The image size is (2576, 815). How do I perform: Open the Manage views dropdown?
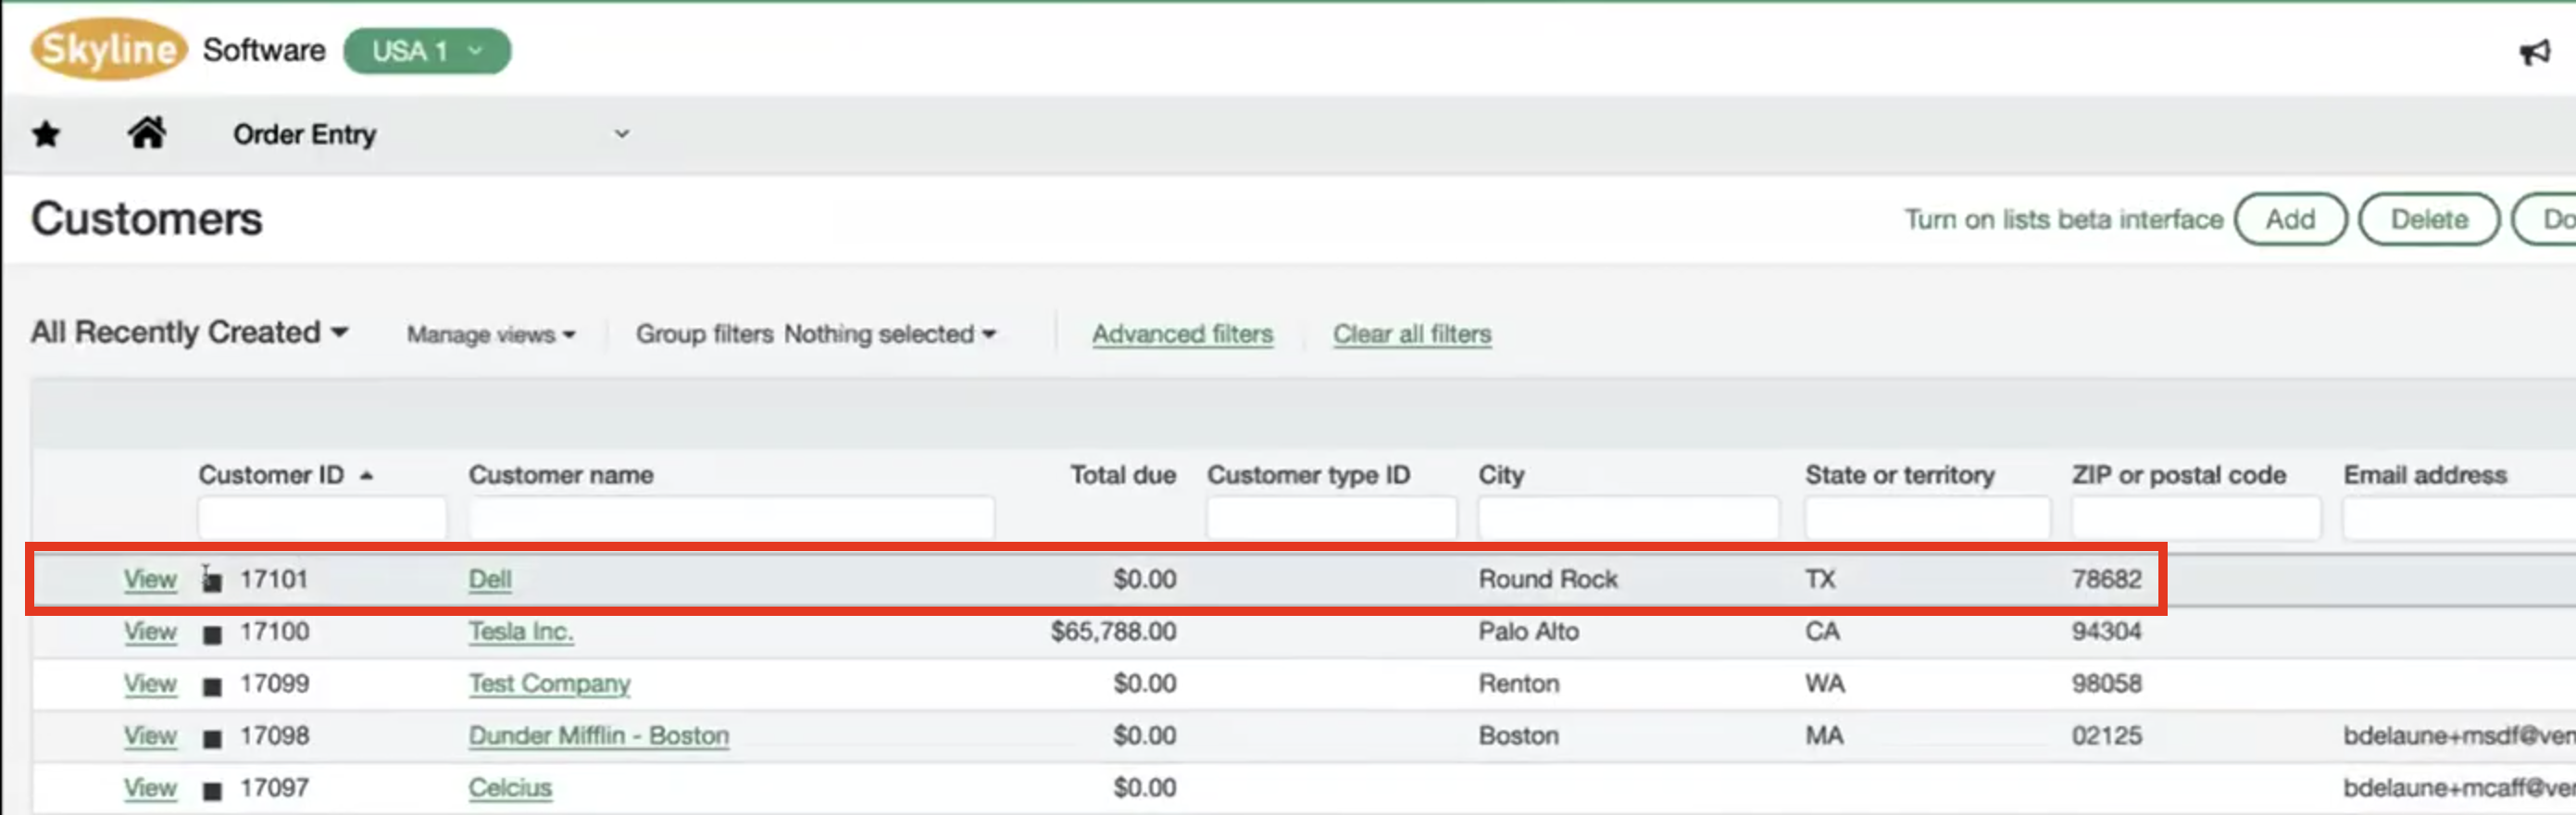490,334
